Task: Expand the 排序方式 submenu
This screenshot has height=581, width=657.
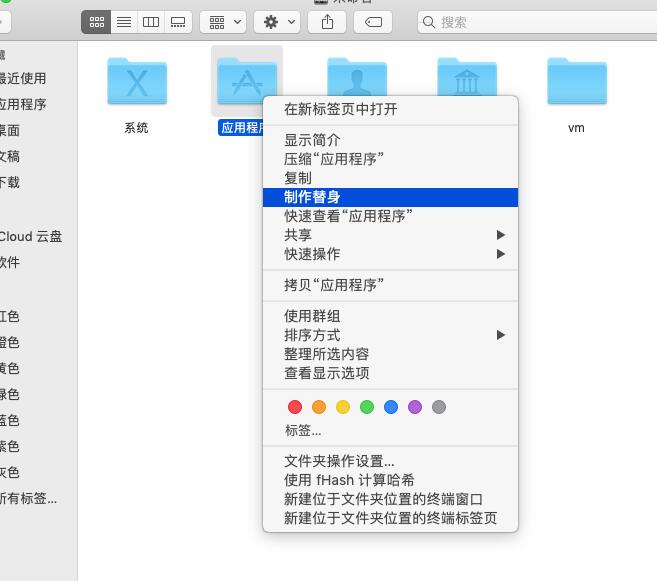Action: [391, 335]
